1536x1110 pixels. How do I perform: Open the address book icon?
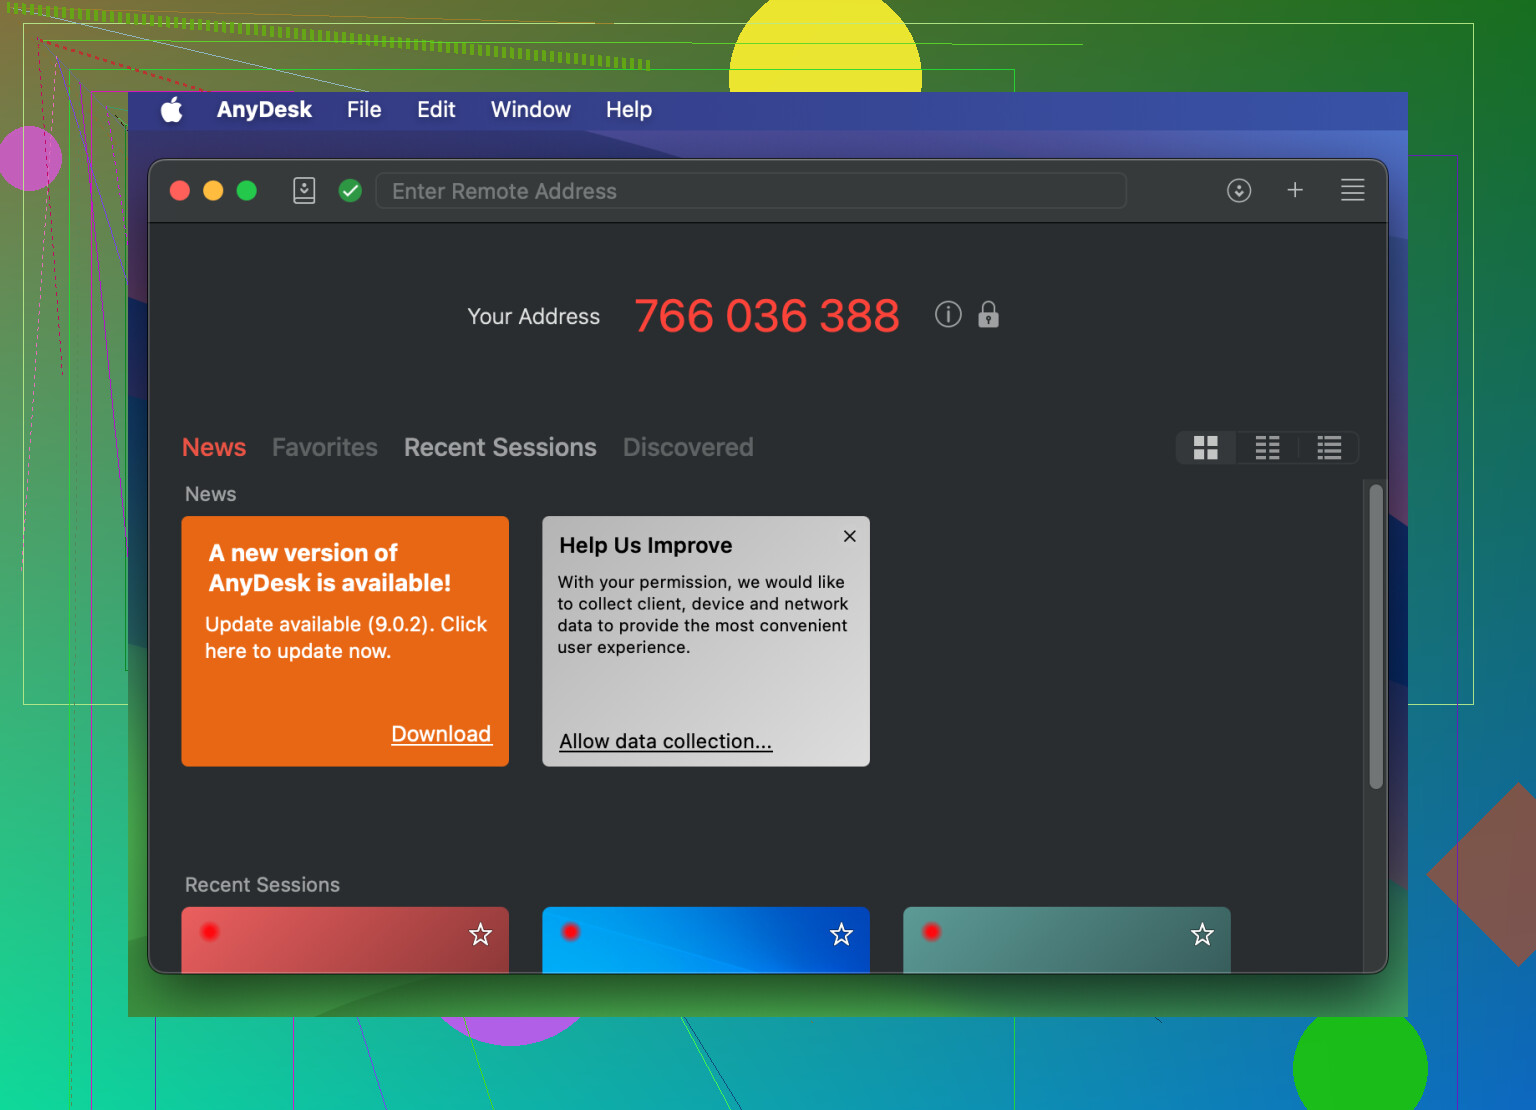point(304,190)
